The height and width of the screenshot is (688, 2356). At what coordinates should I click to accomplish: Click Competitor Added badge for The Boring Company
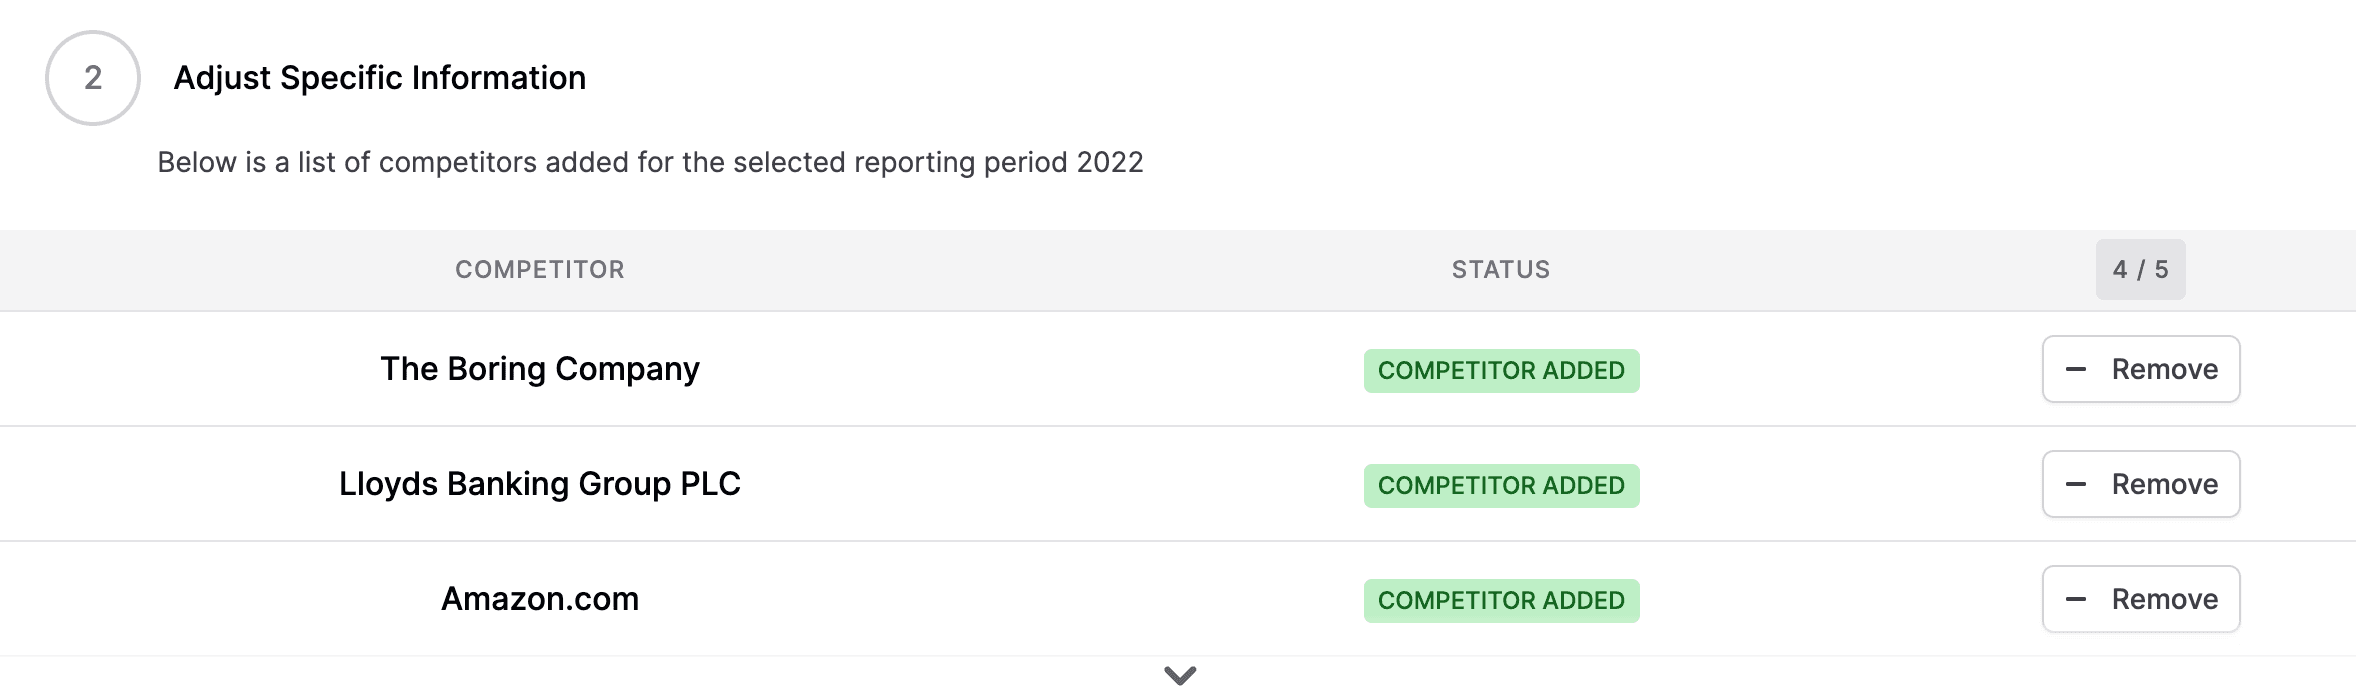coord(1501,371)
